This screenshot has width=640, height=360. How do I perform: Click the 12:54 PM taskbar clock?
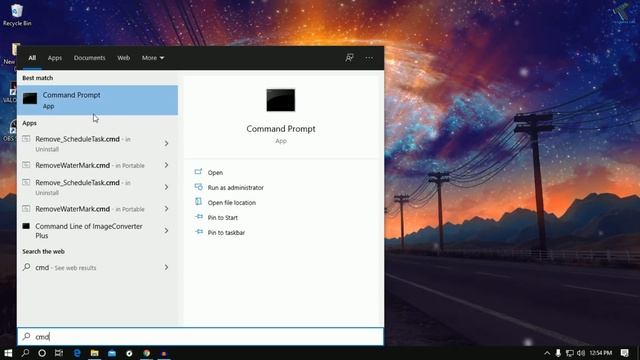tap(601, 353)
